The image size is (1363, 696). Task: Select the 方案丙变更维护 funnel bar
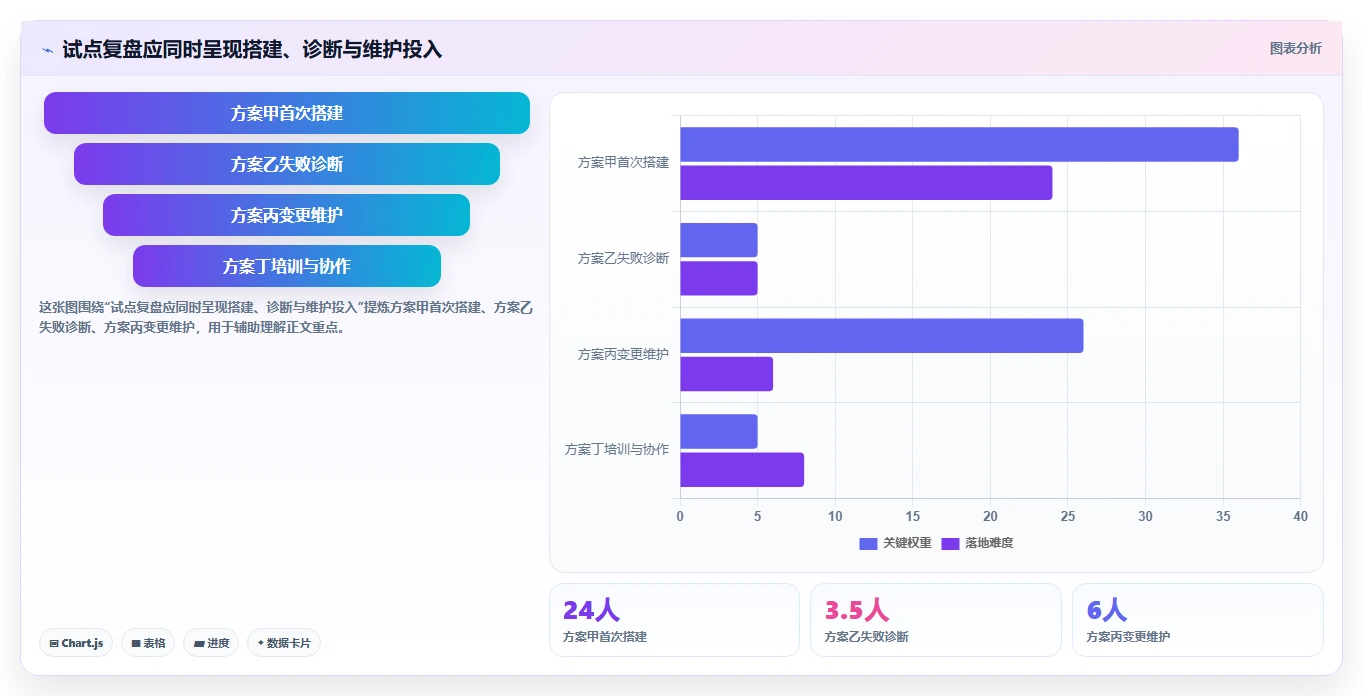[287, 215]
